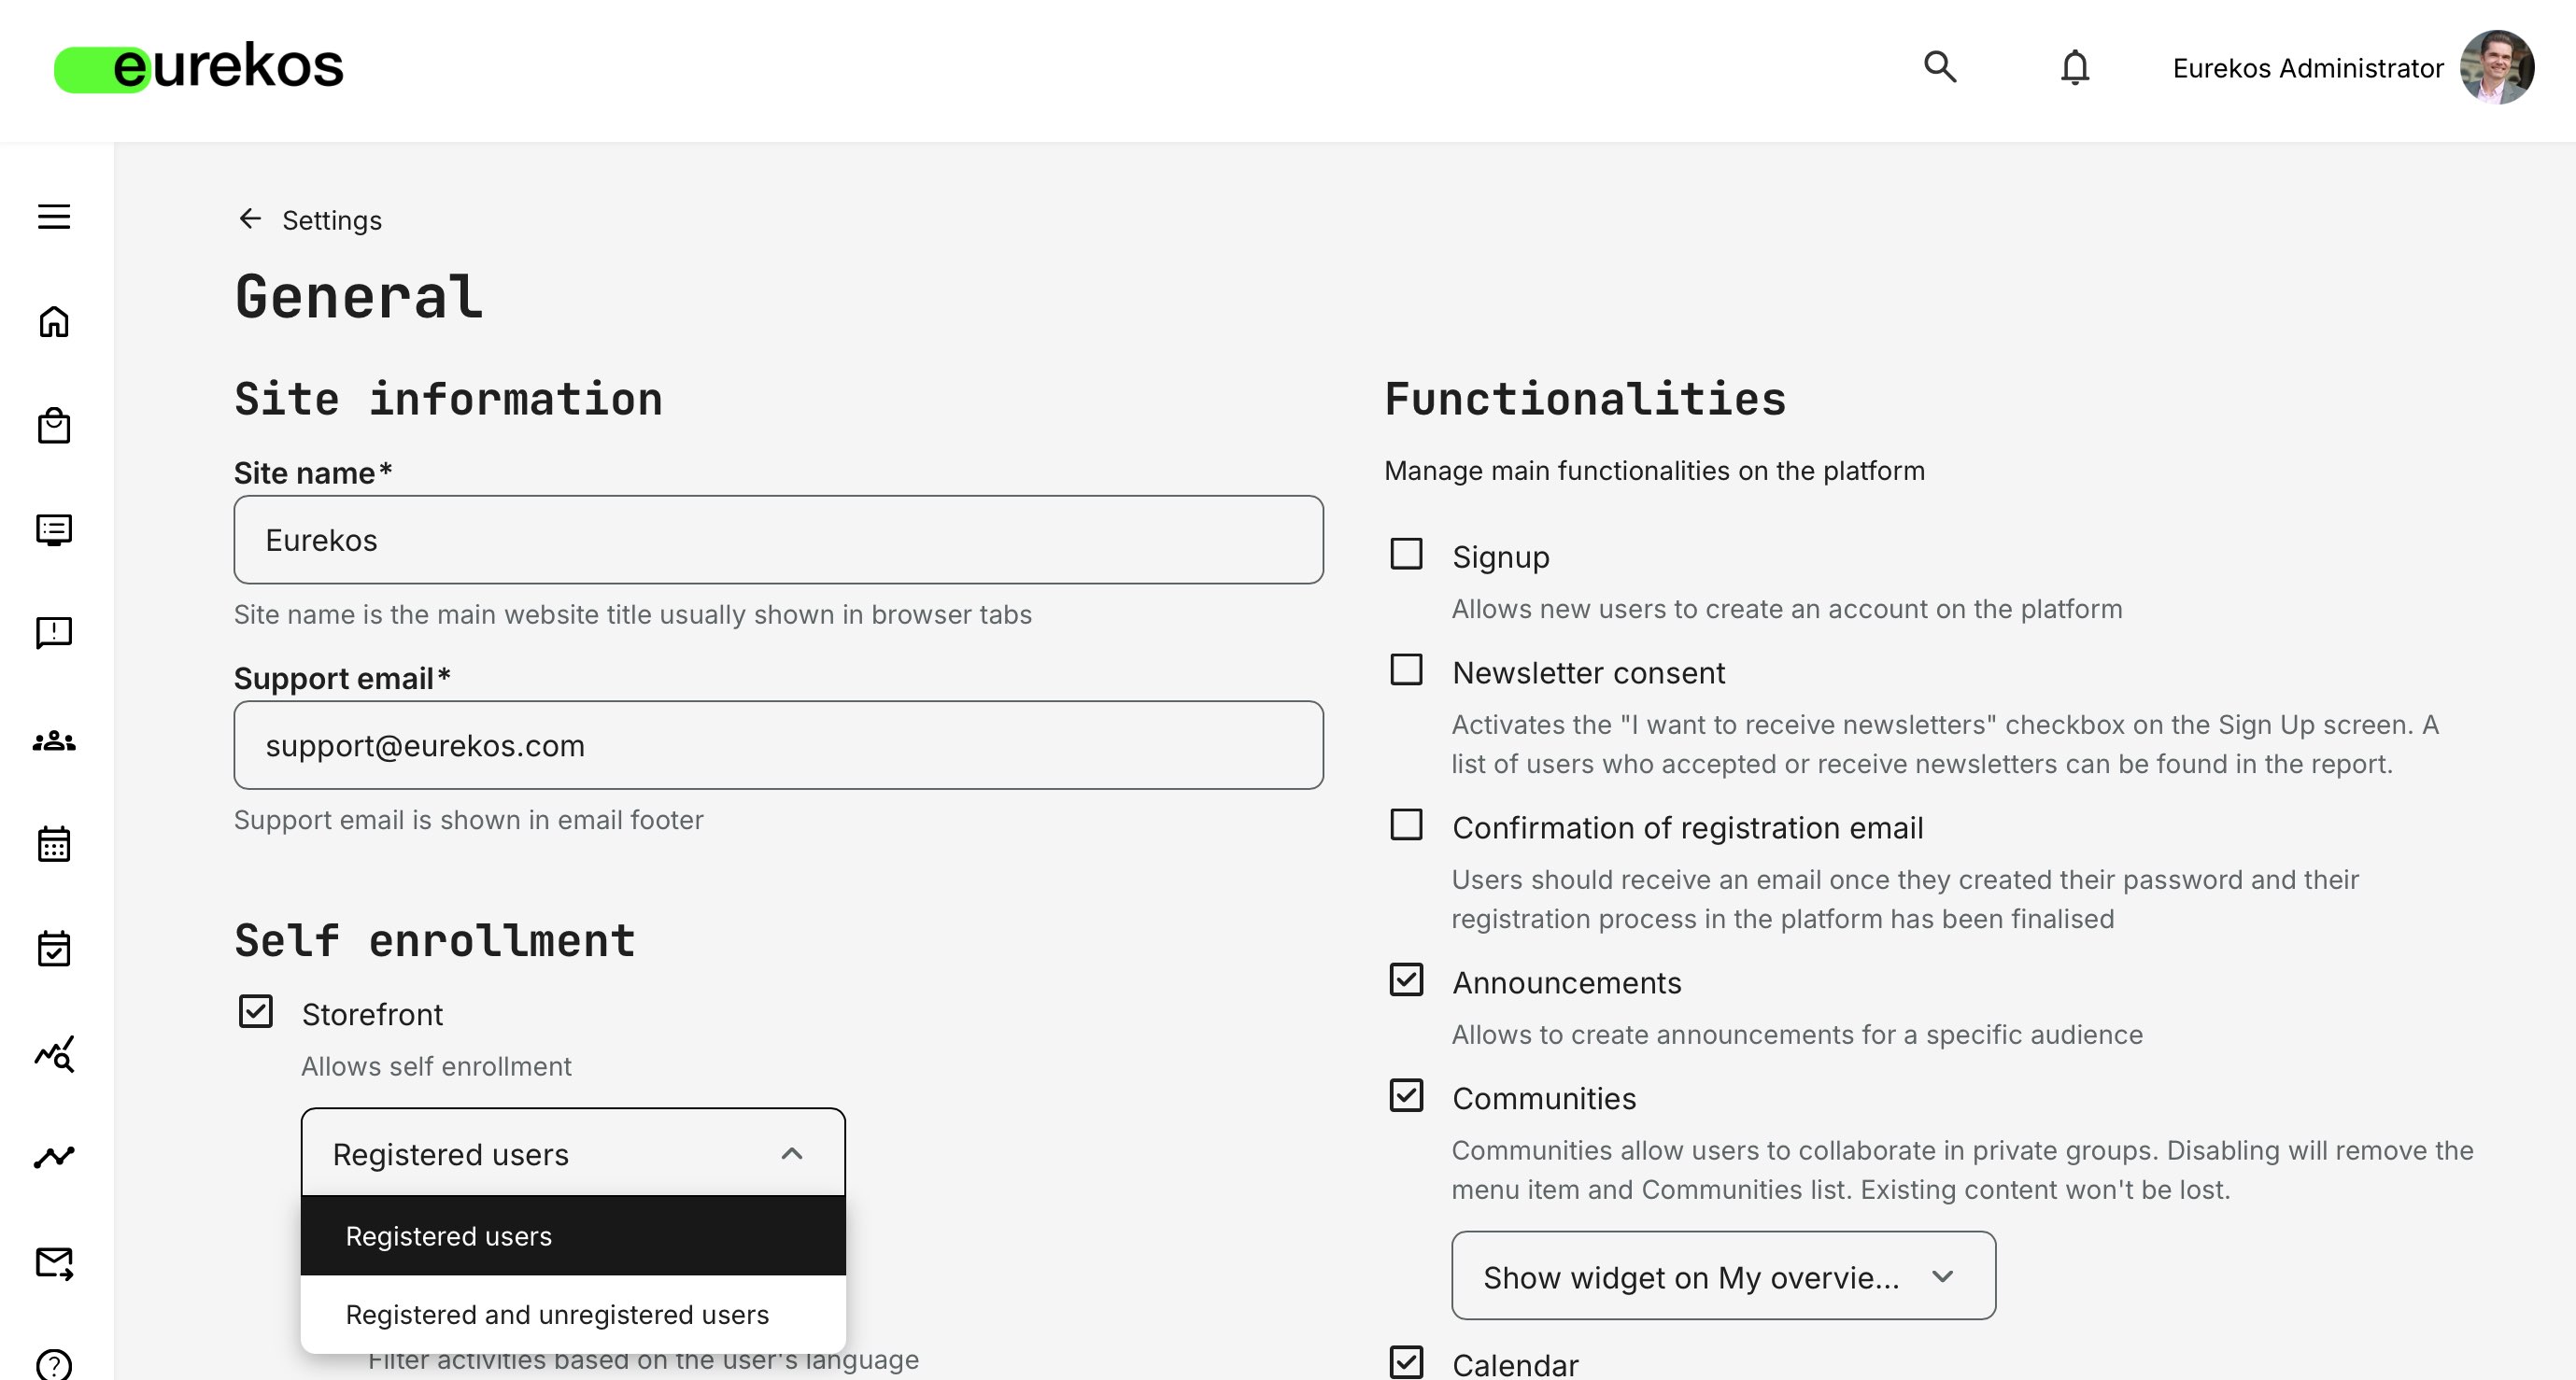Open the Calendar icon in sidebar
This screenshot has width=2576, height=1380.
point(55,844)
